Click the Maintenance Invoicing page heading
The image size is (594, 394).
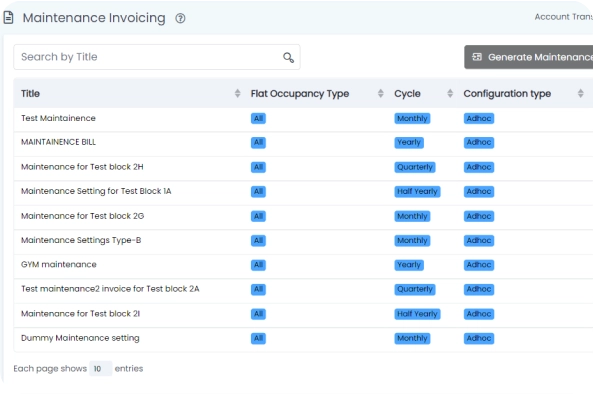[x=94, y=18]
